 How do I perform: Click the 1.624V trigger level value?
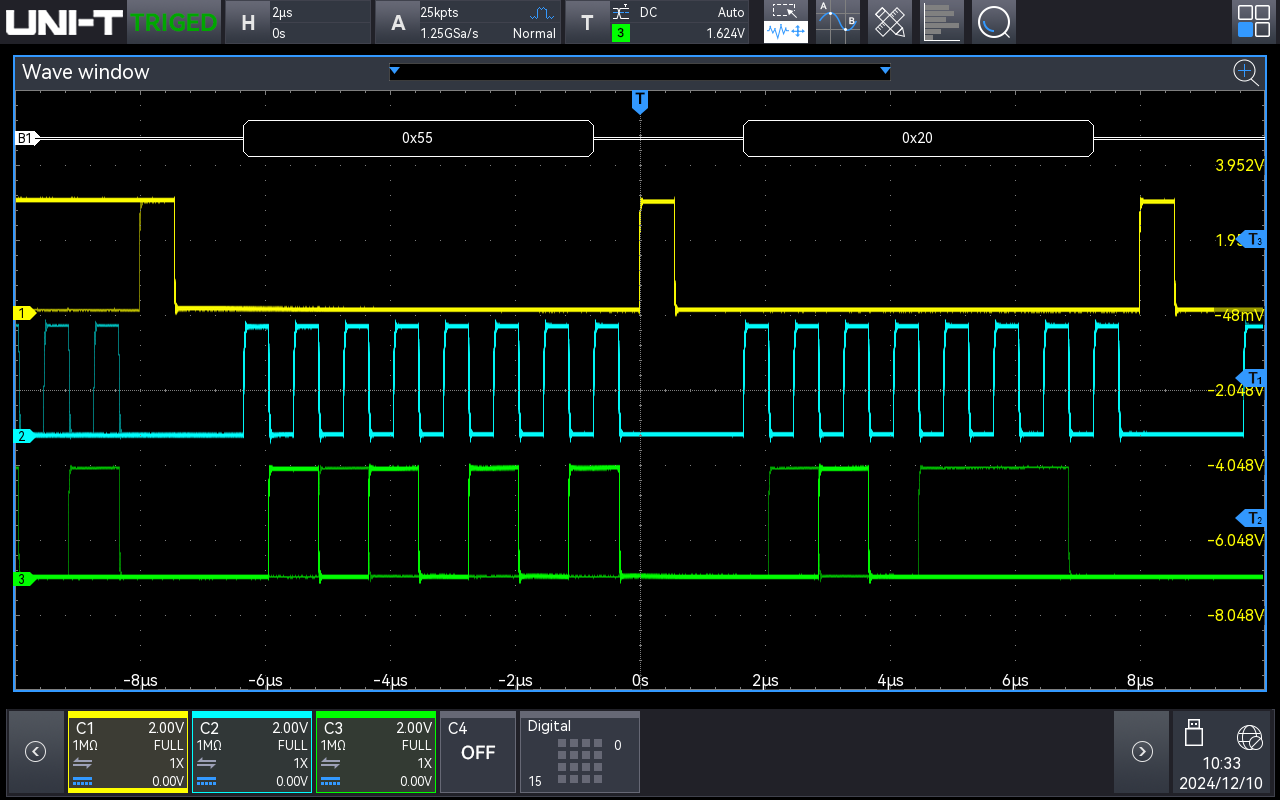click(x=726, y=33)
